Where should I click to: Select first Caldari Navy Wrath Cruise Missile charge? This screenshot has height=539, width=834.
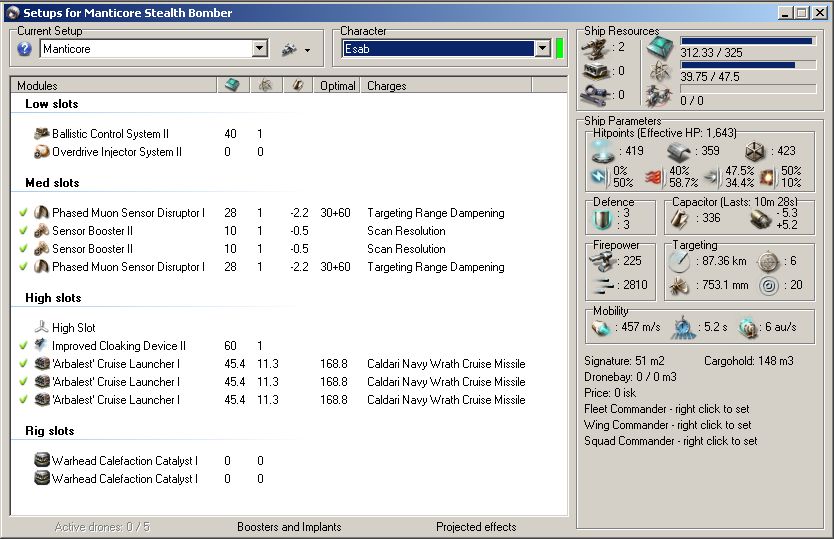pyautogui.click(x=446, y=364)
